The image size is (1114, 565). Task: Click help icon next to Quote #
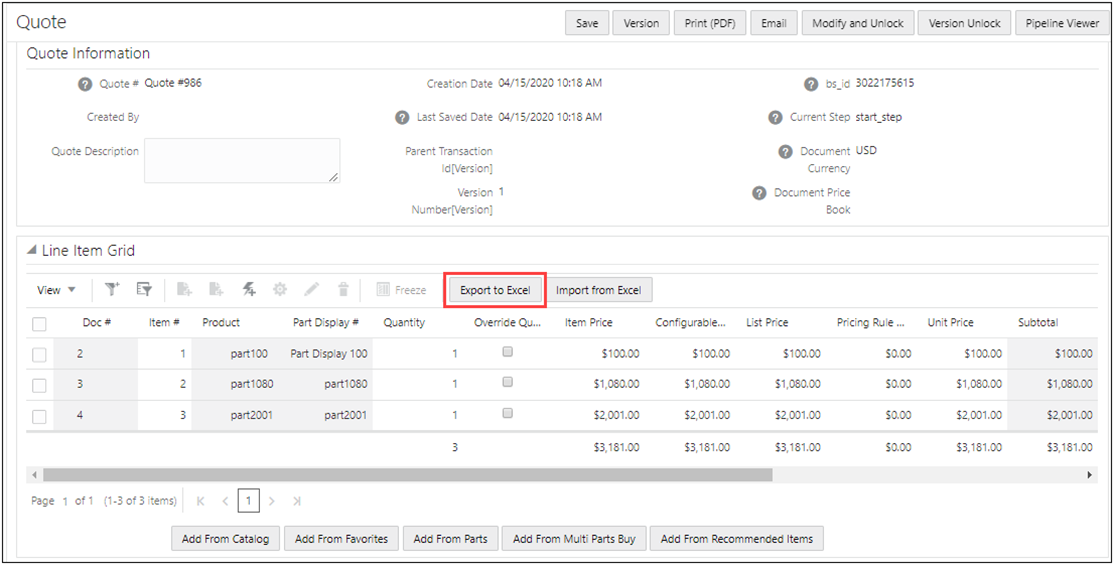pos(85,85)
